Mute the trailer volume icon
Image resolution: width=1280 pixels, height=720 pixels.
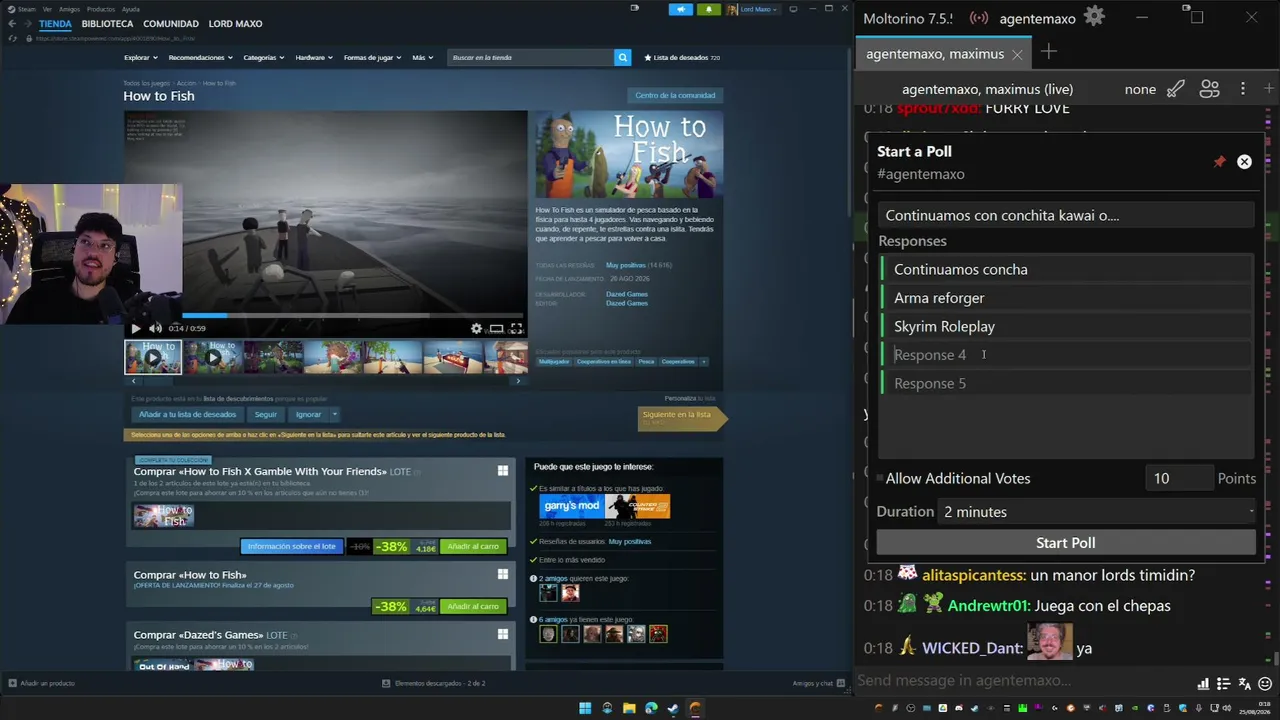(x=155, y=328)
